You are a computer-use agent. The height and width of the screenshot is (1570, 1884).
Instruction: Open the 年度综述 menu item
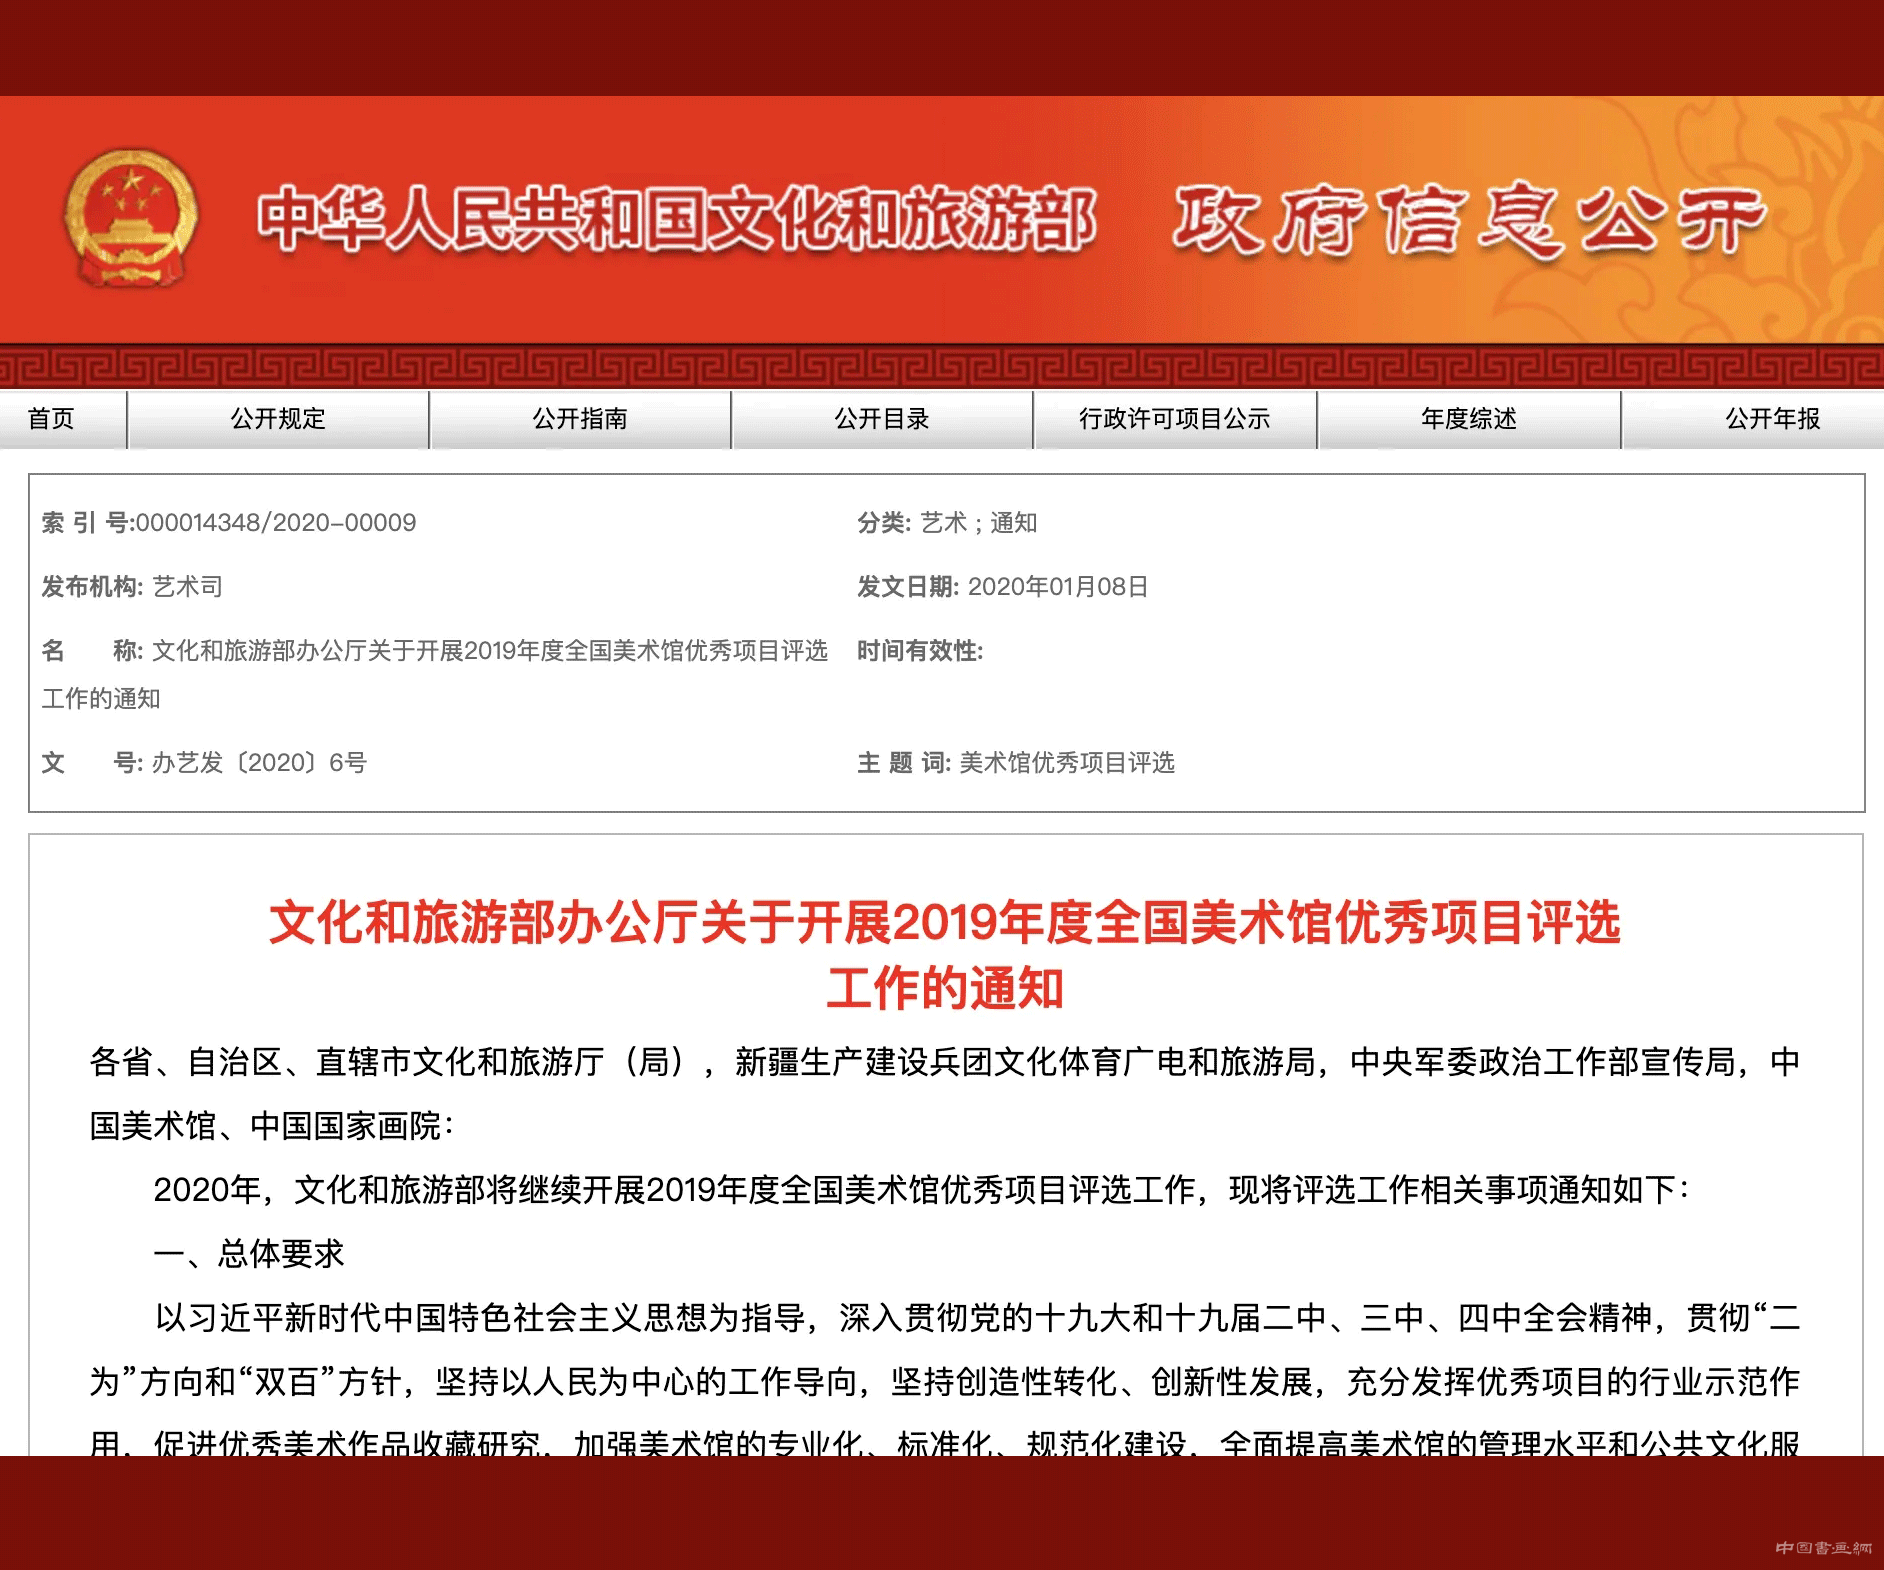pos(1469,419)
